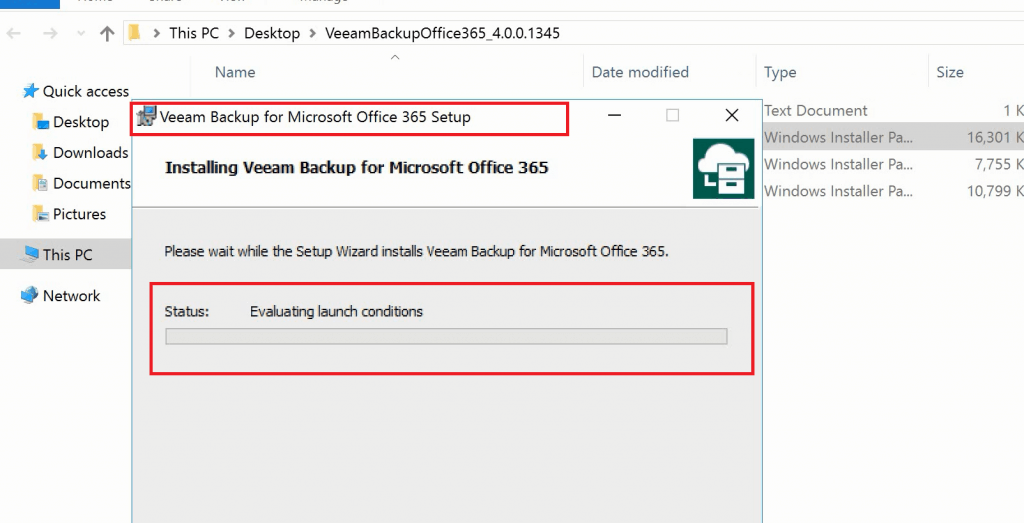Click the installation progress bar
Image resolution: width=1024 pixels, height=523 pixels.
[446, 336]
